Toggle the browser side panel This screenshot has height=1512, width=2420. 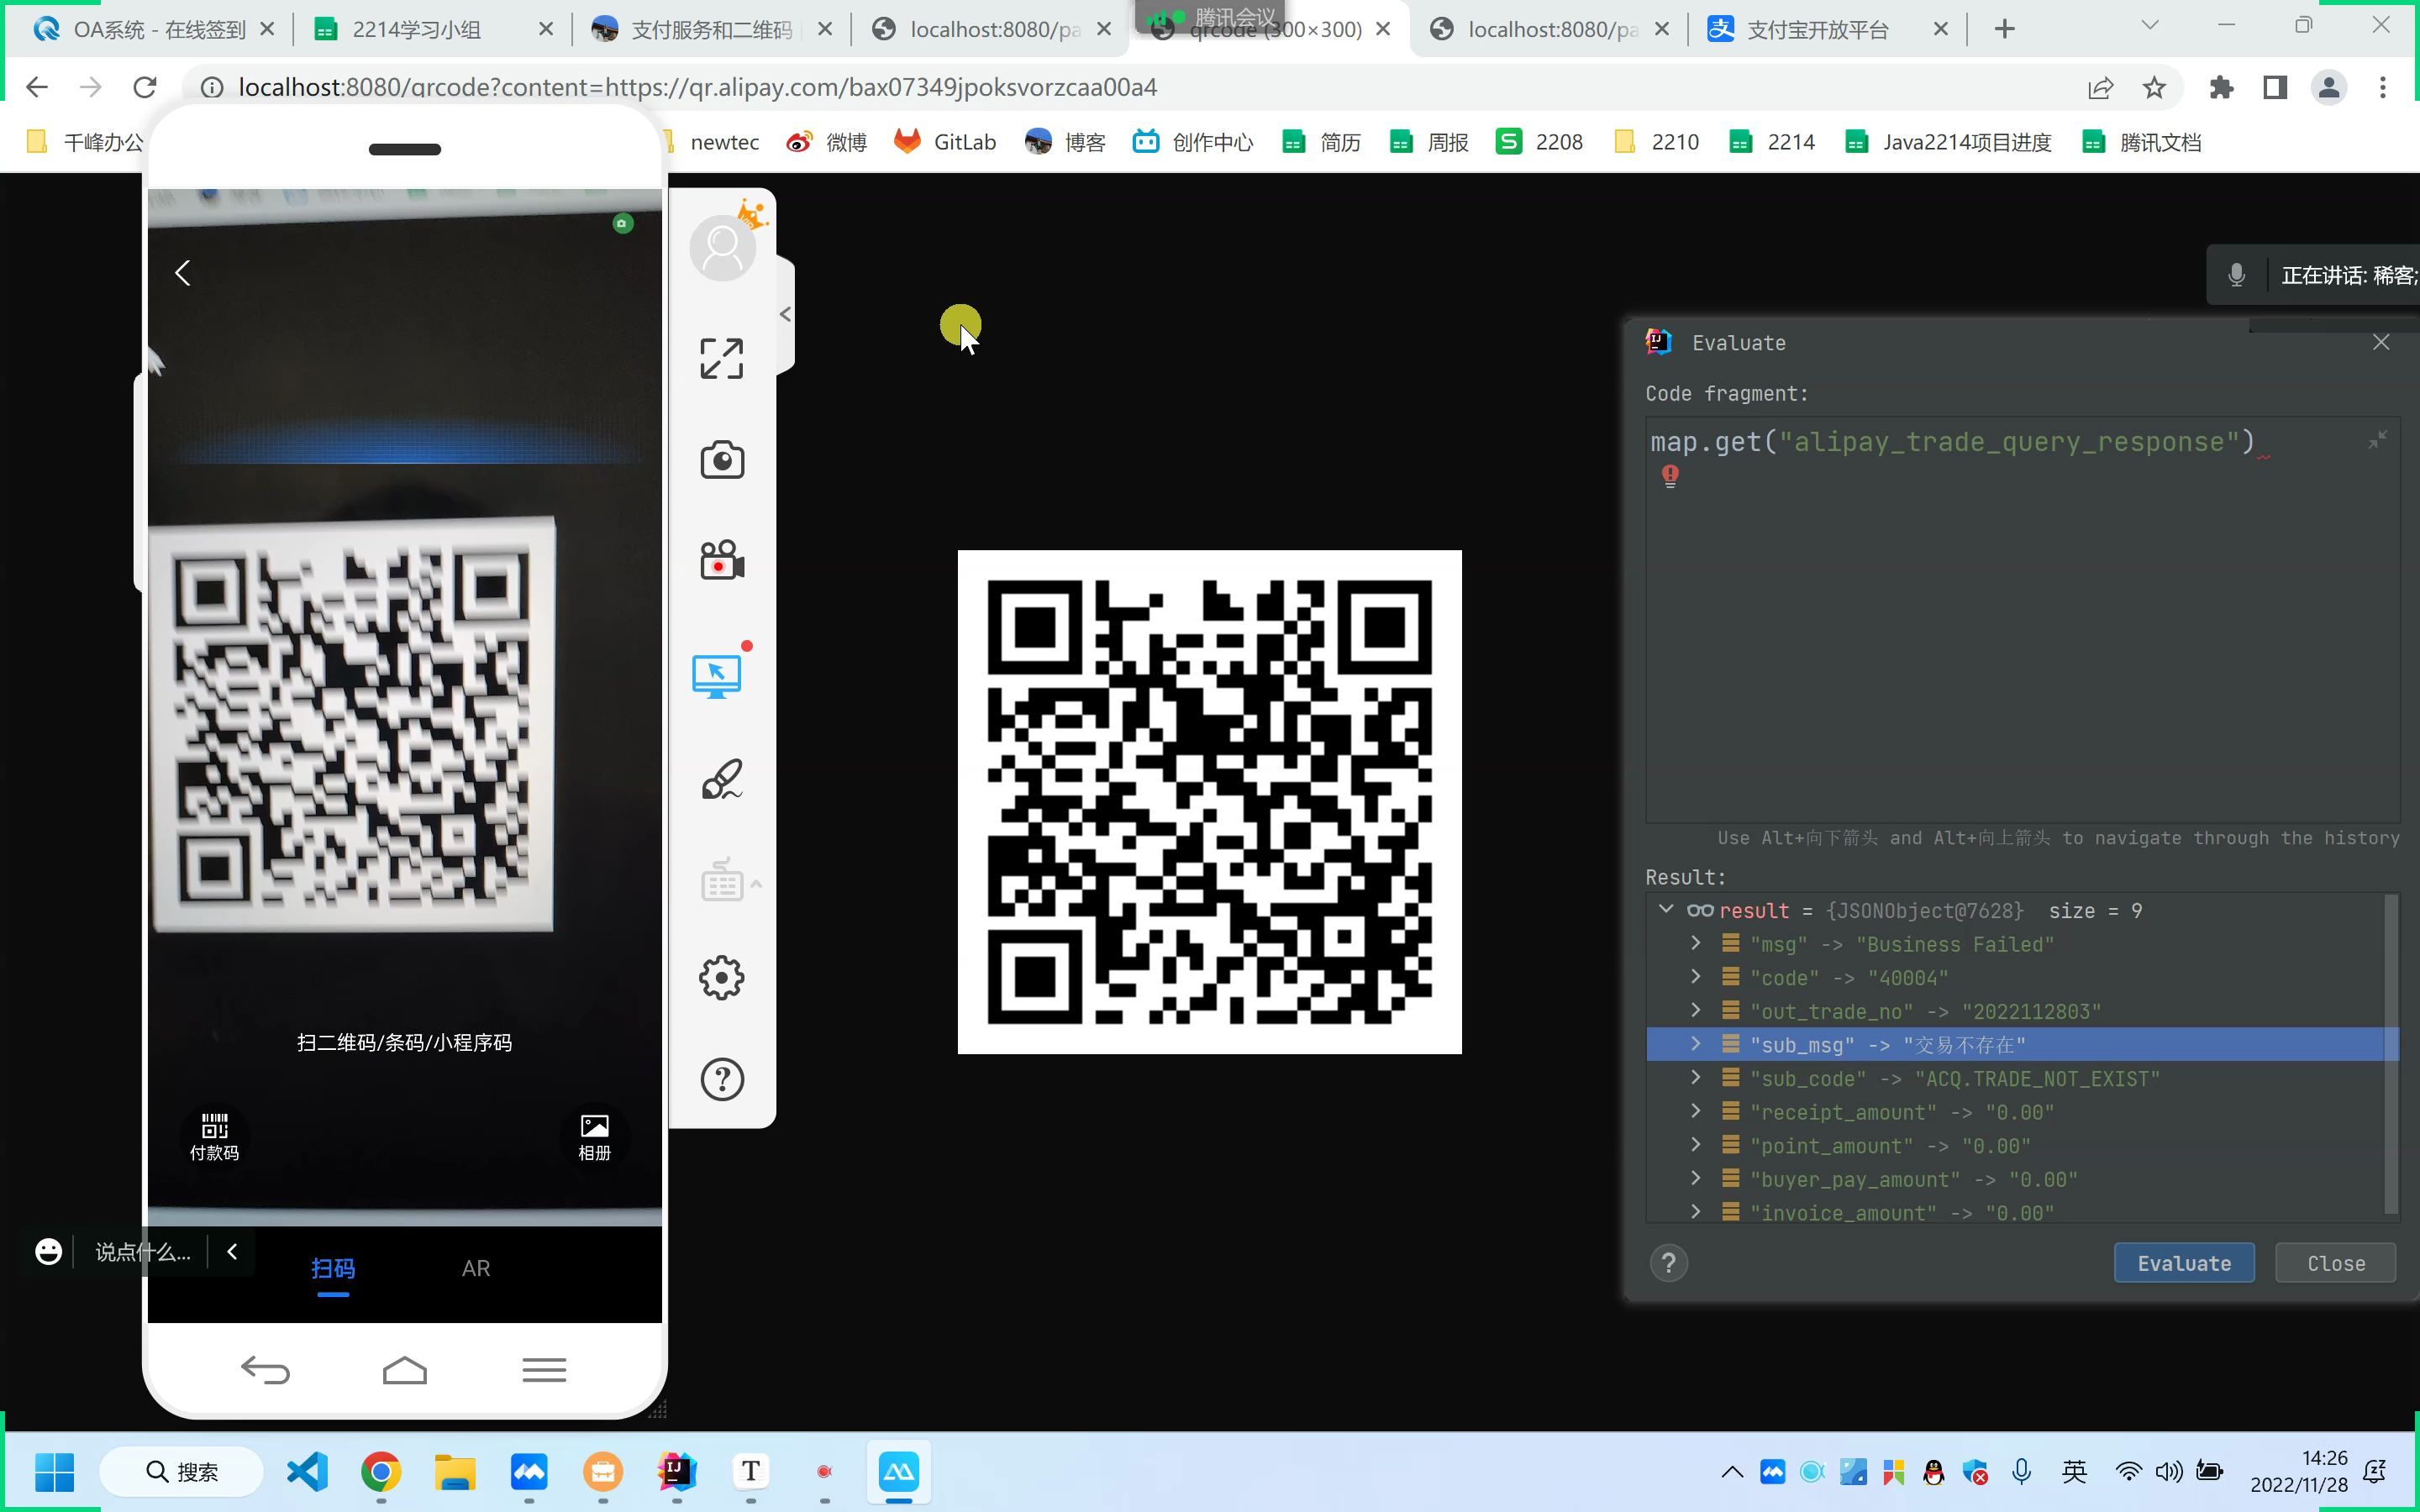click(2275, 87)
